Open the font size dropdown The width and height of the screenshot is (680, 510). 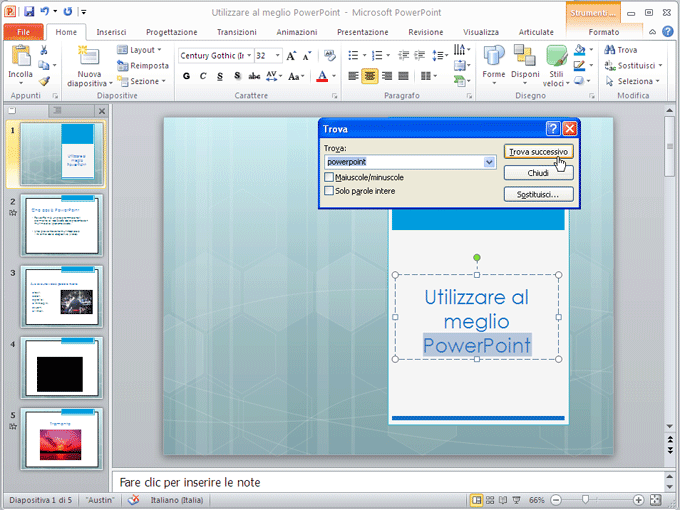click(x=278, y=56)
